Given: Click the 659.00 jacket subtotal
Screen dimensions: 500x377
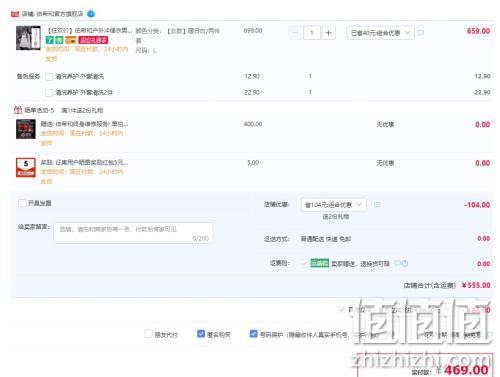Looking at the screenshot, I should tap(478, 31).
